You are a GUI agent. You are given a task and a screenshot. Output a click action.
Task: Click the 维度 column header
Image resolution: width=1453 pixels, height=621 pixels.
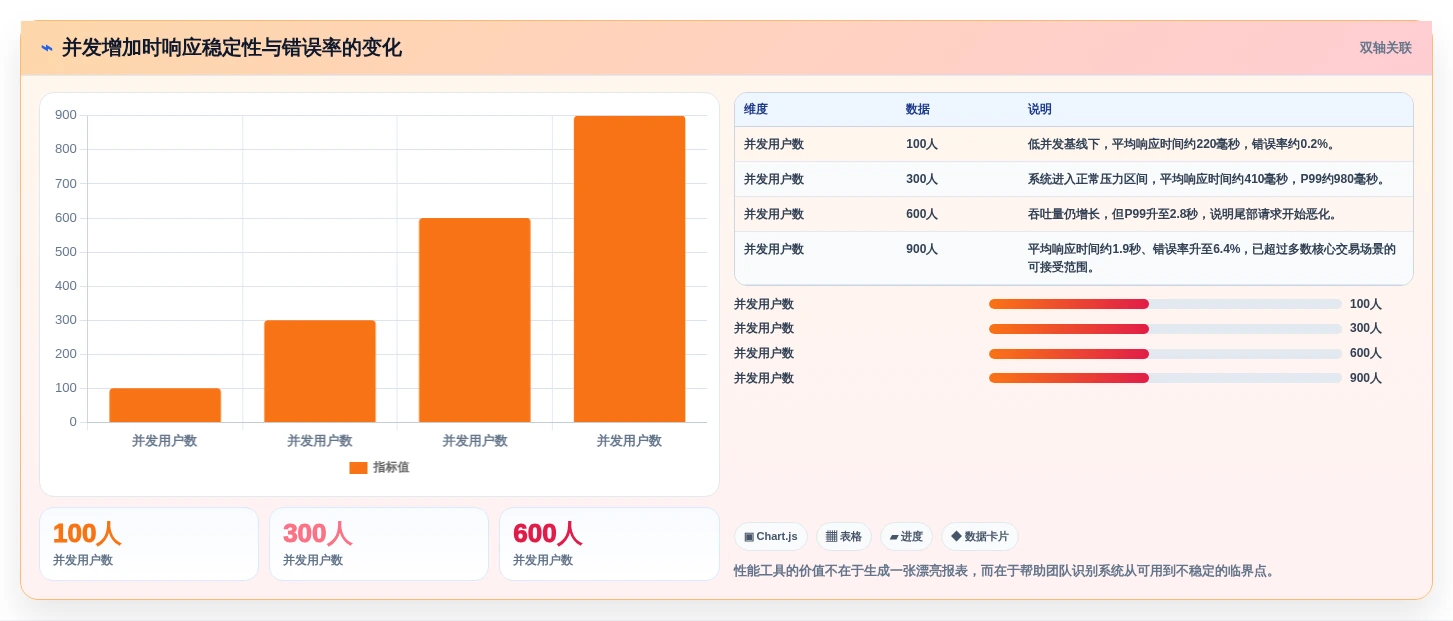(x=756, y=109)
